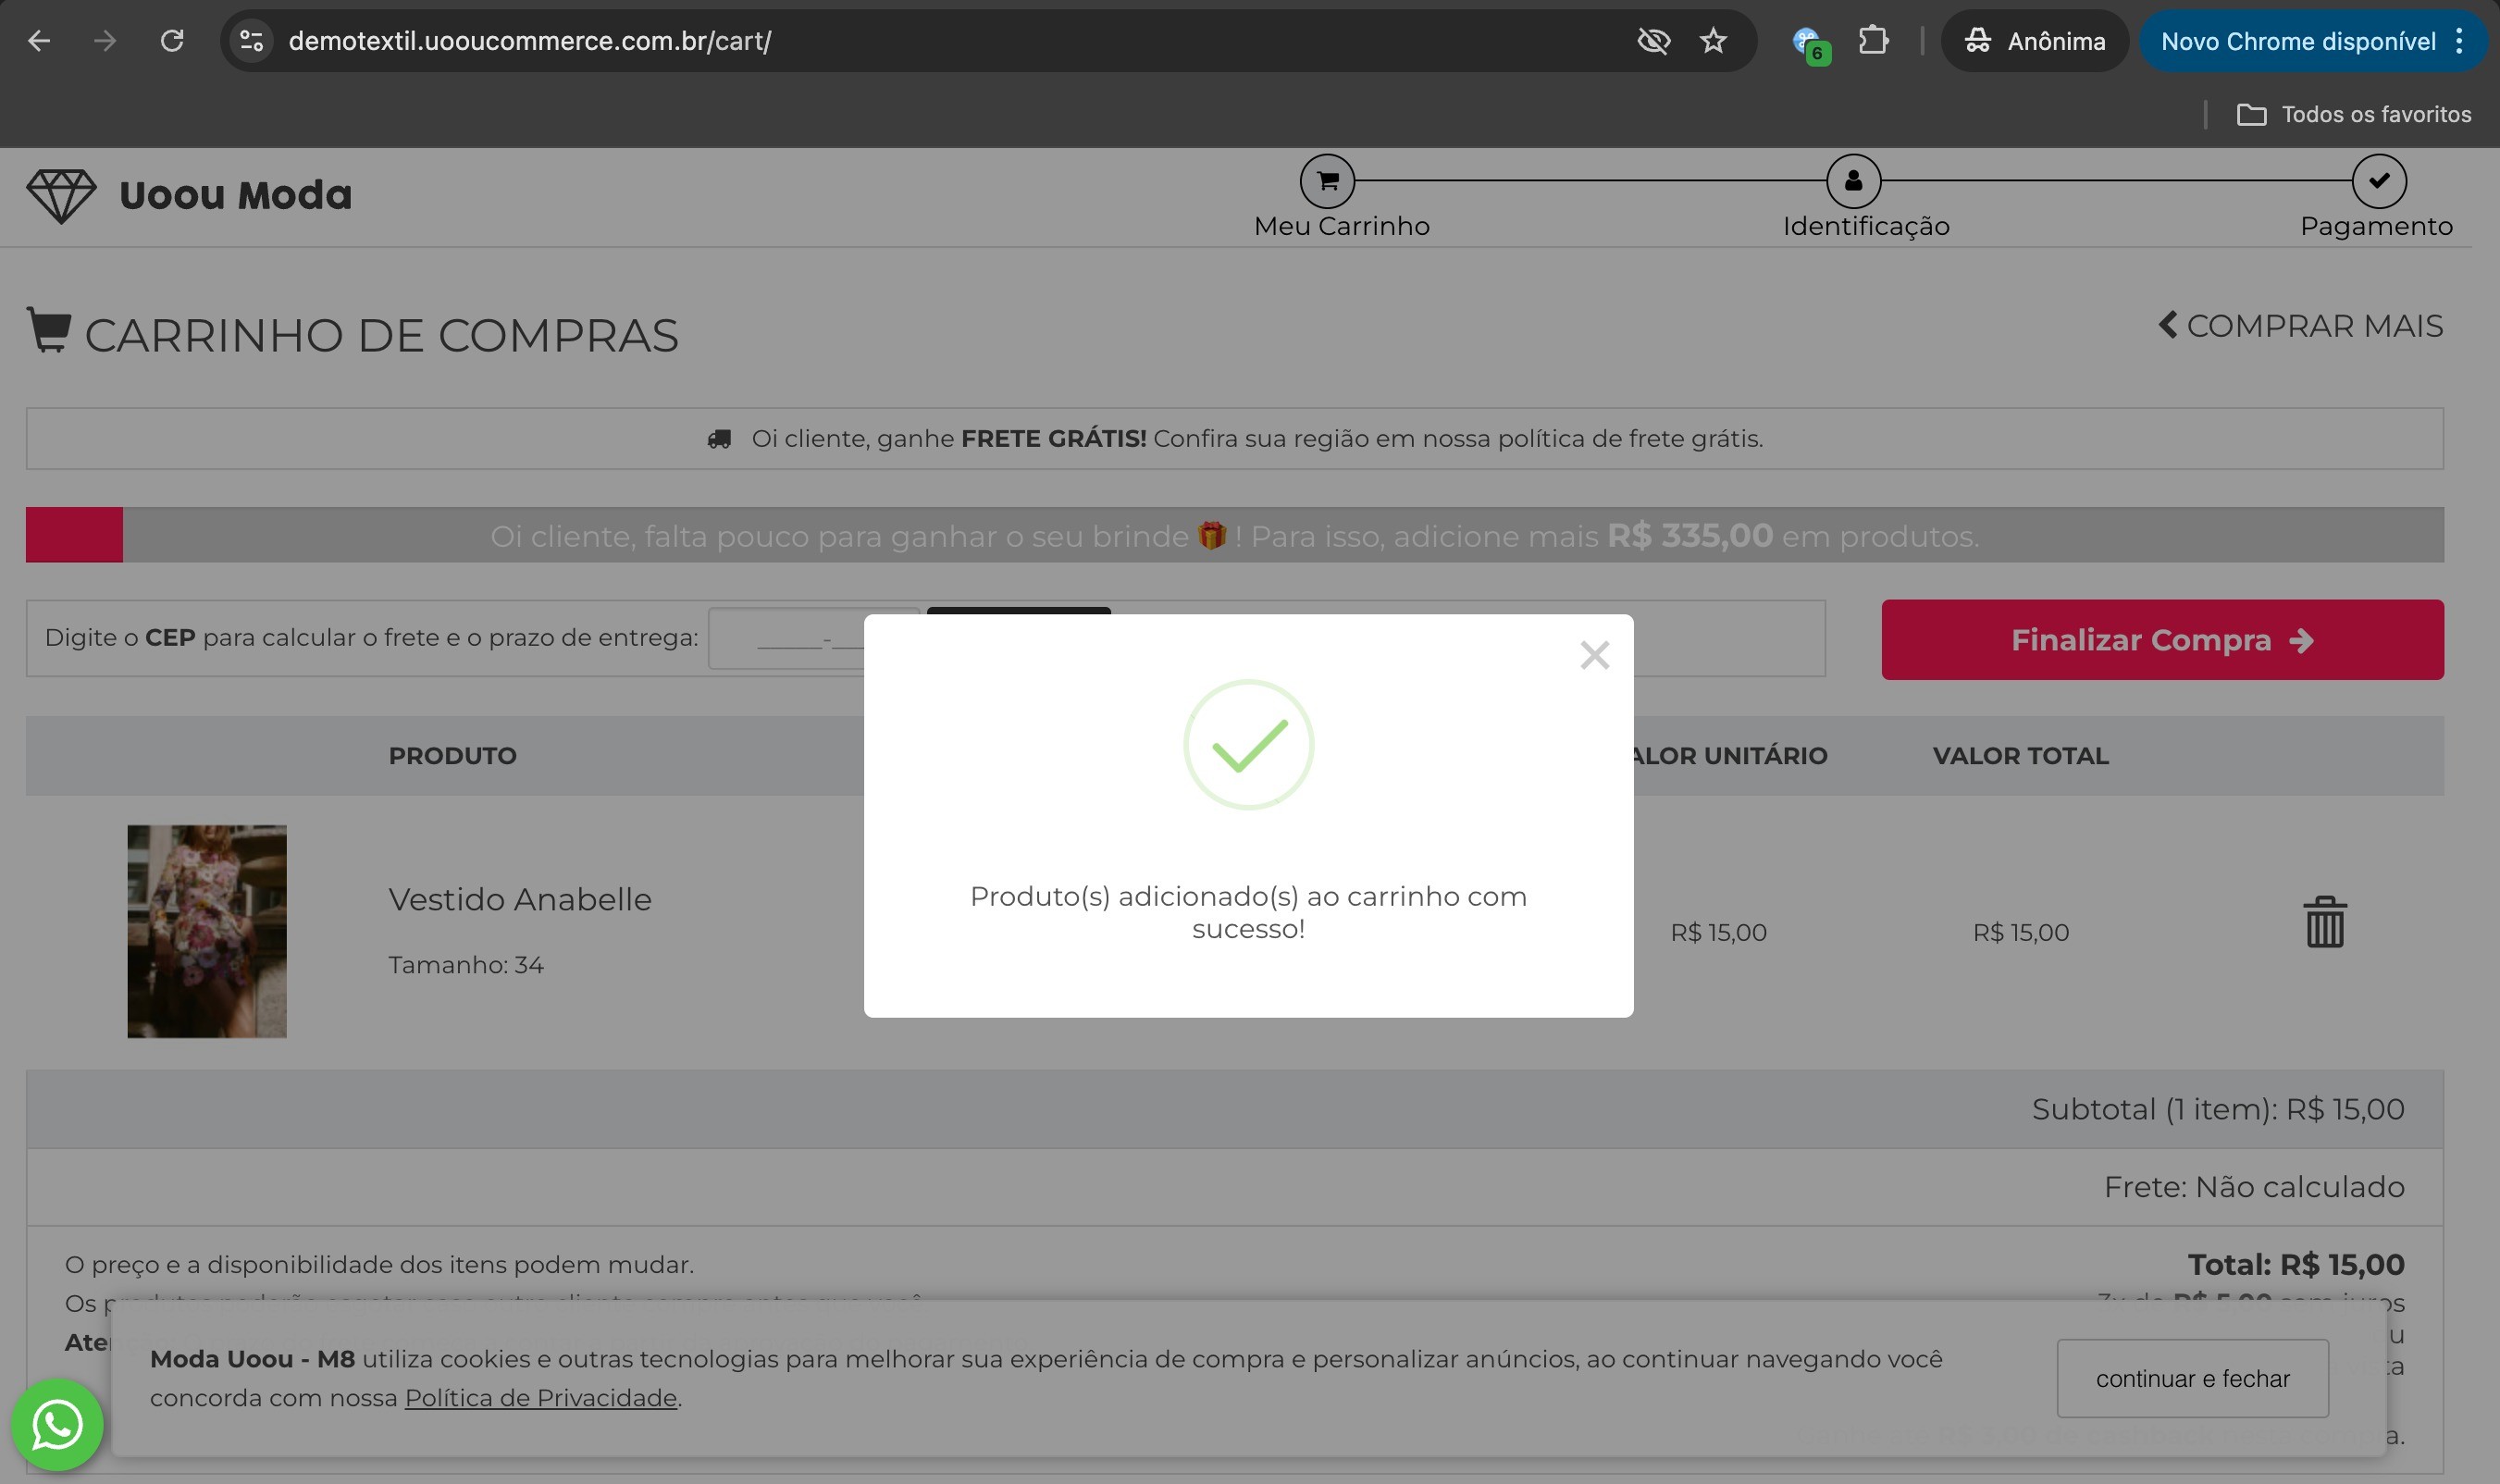Toggle third-party cookie eye icon
The image size is (2500, 1484).
pos(1653,41)
